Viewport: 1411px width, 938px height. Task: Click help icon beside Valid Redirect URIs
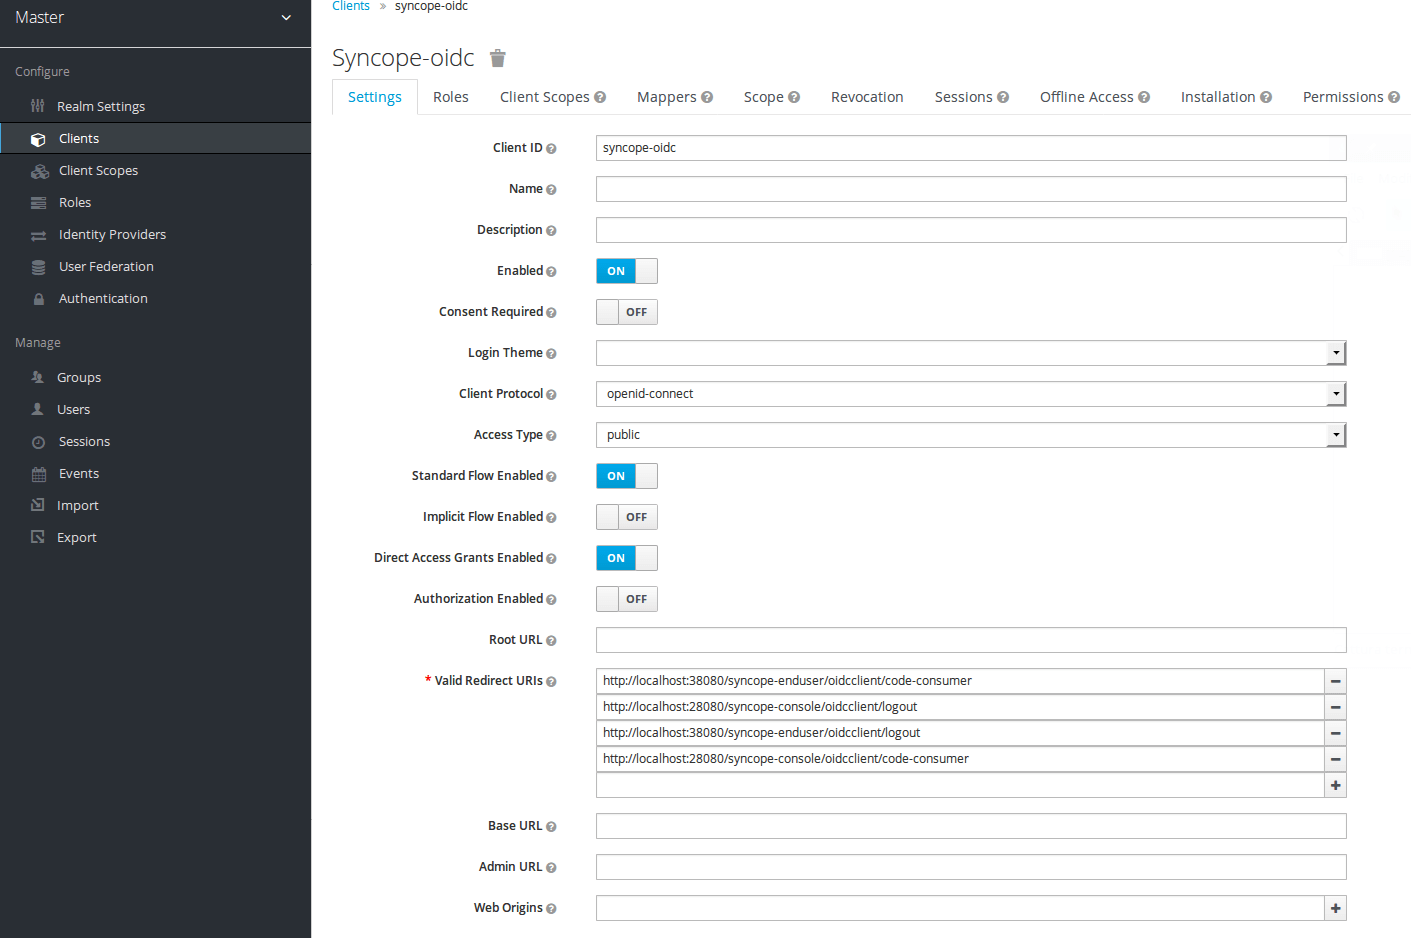(551, 682)
